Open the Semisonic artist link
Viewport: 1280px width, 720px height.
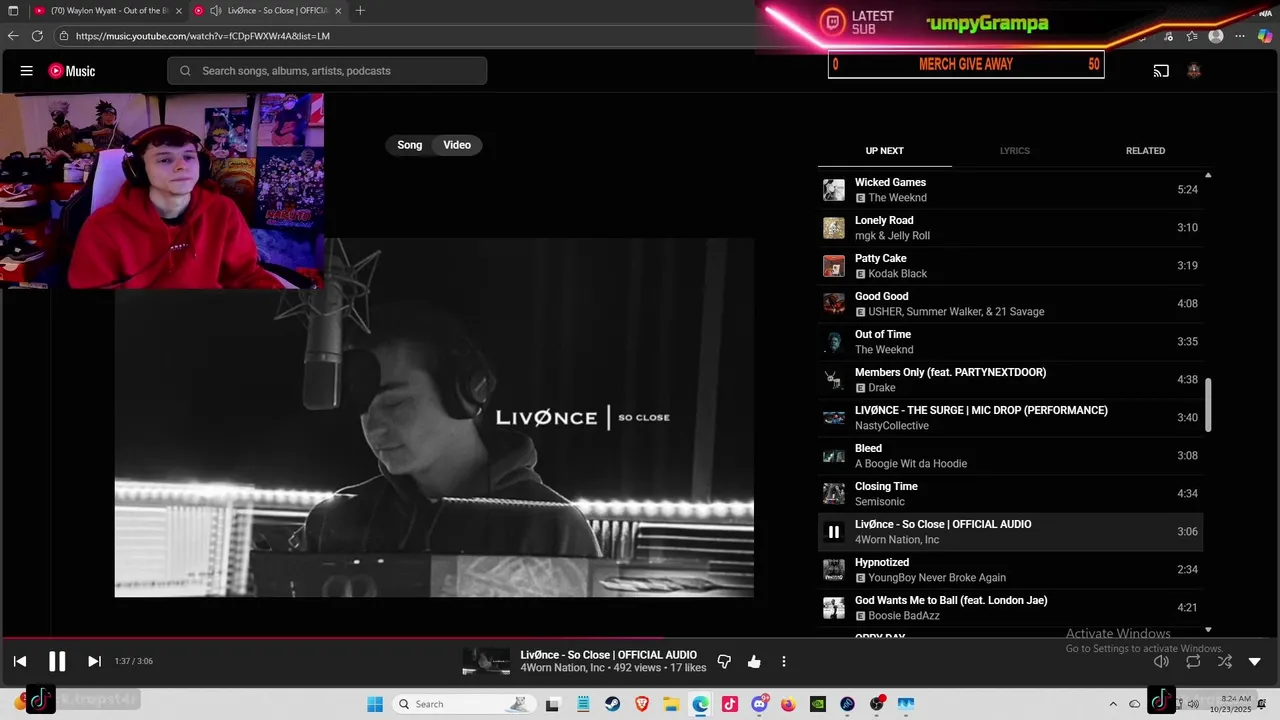tap(880, 502)
